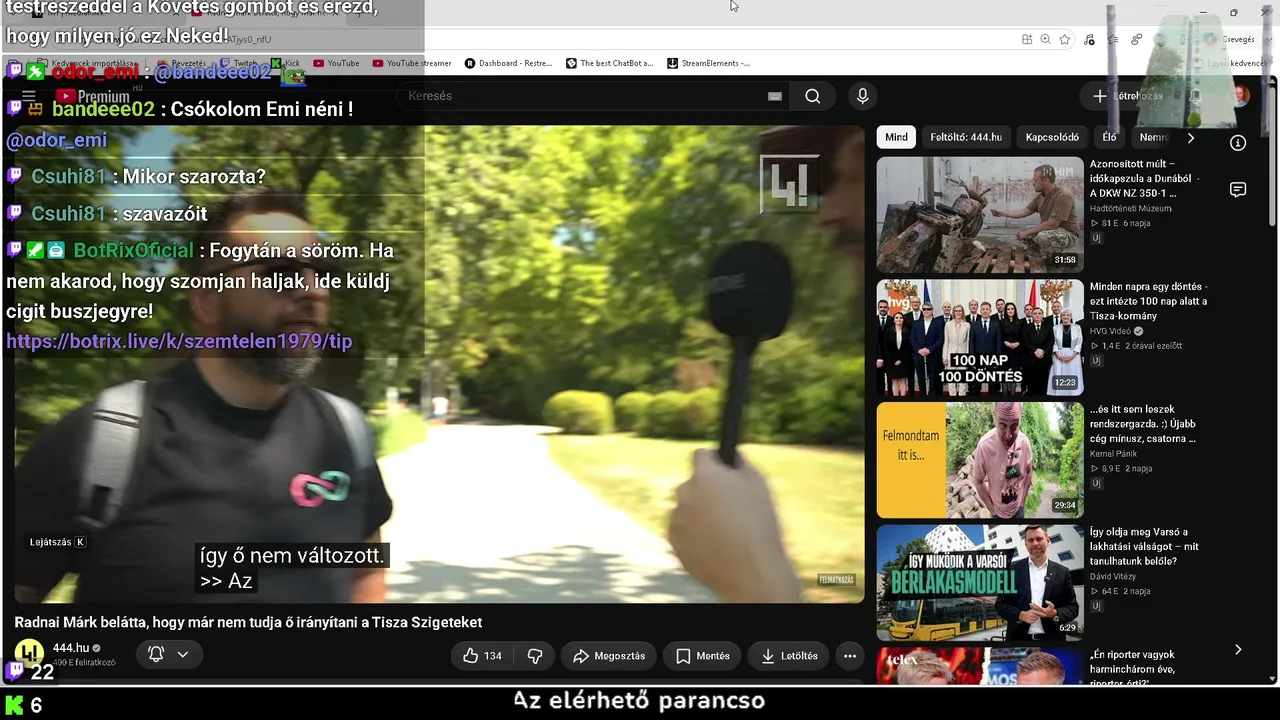Open the 444.hu channel avatar
This screenshot has width=1280, height=720.
[29, 654]
